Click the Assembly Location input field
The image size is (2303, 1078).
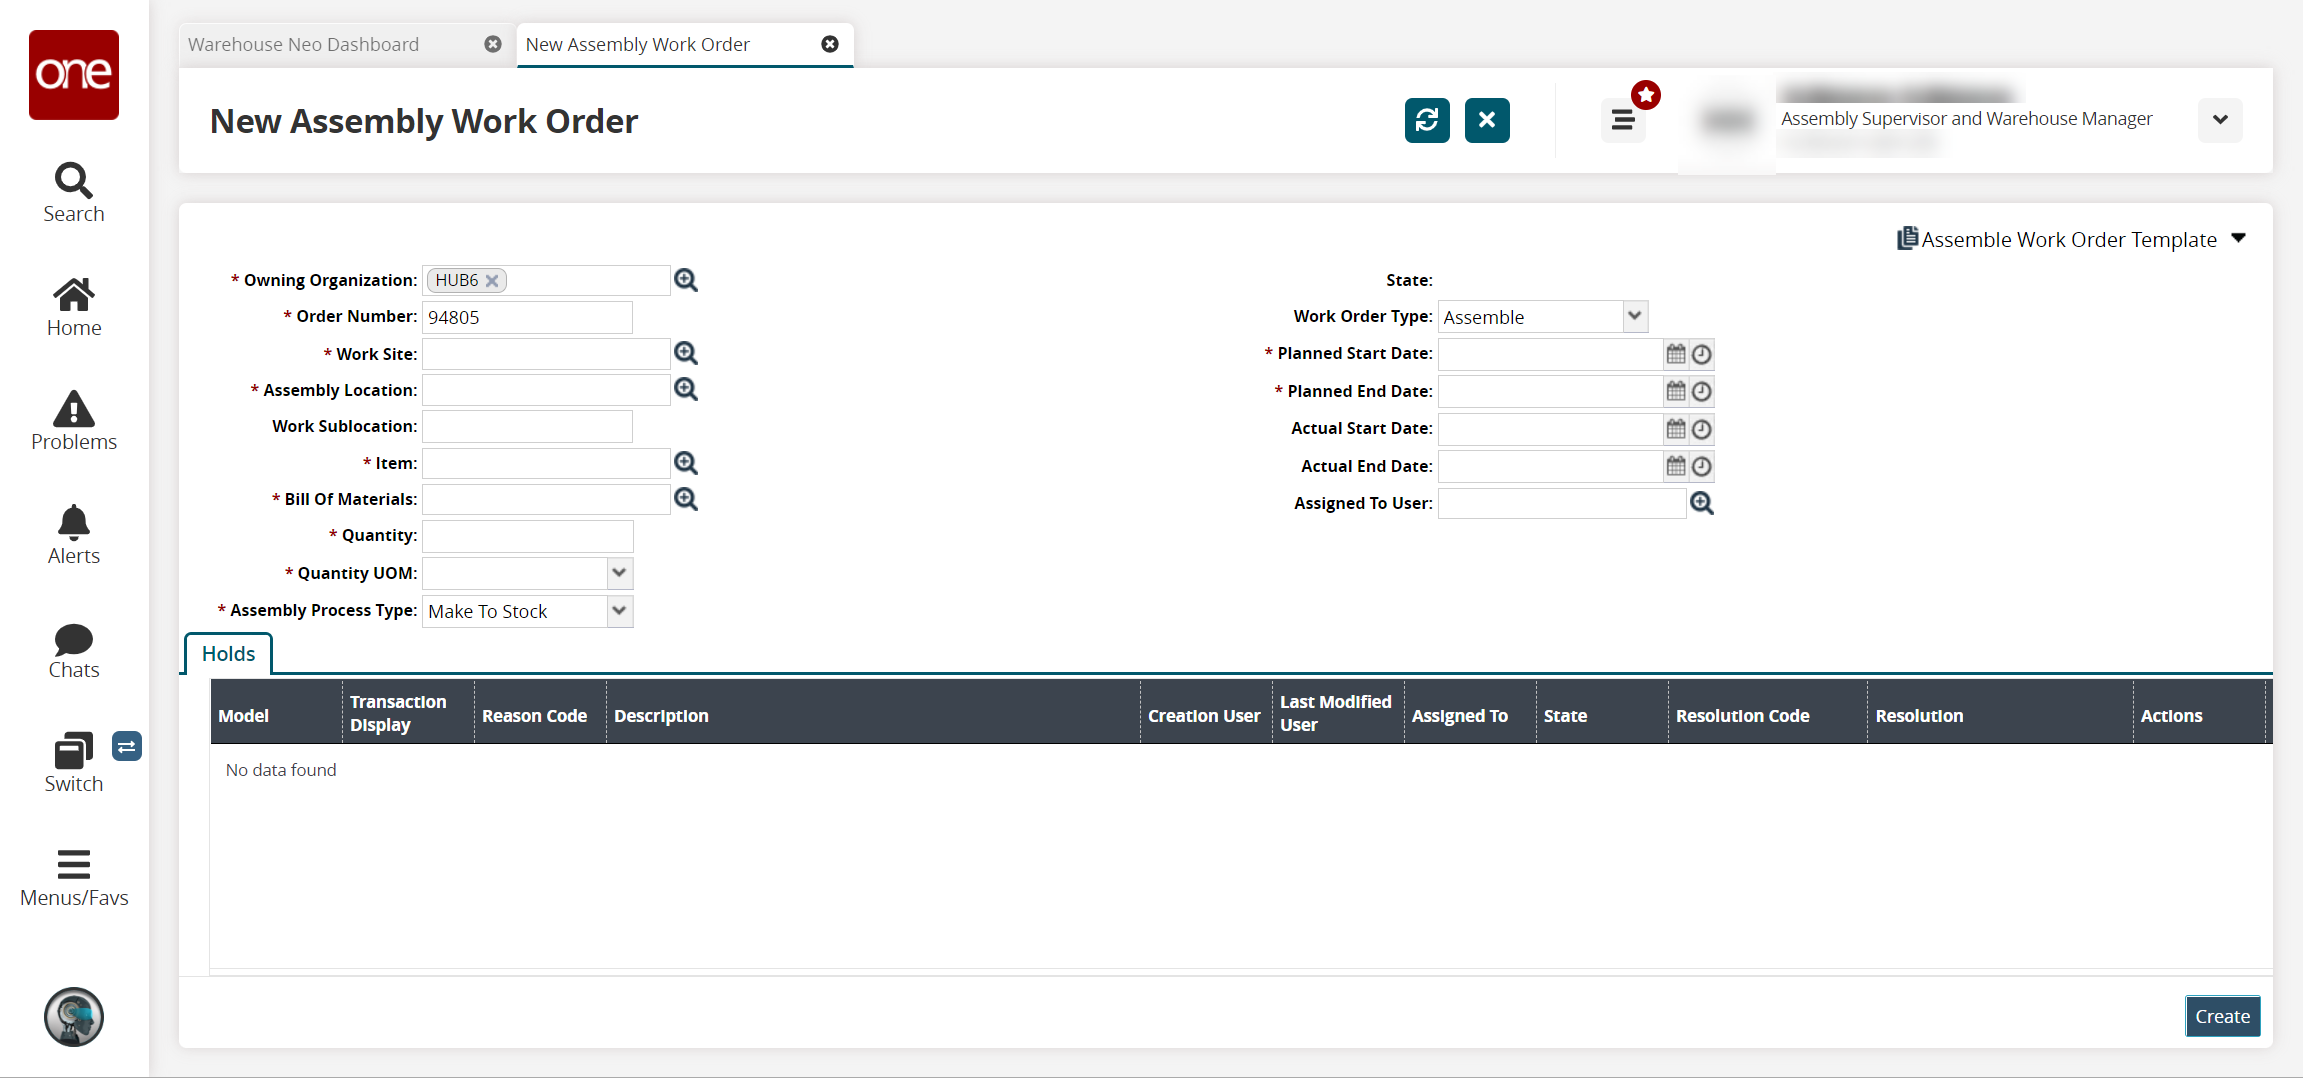pos(546,390)
